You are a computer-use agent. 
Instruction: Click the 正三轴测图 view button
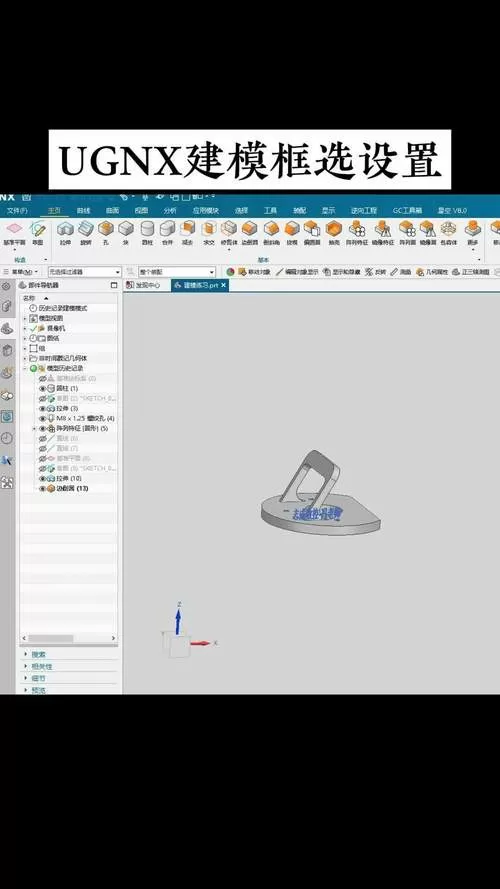click(x=472, y=272)
